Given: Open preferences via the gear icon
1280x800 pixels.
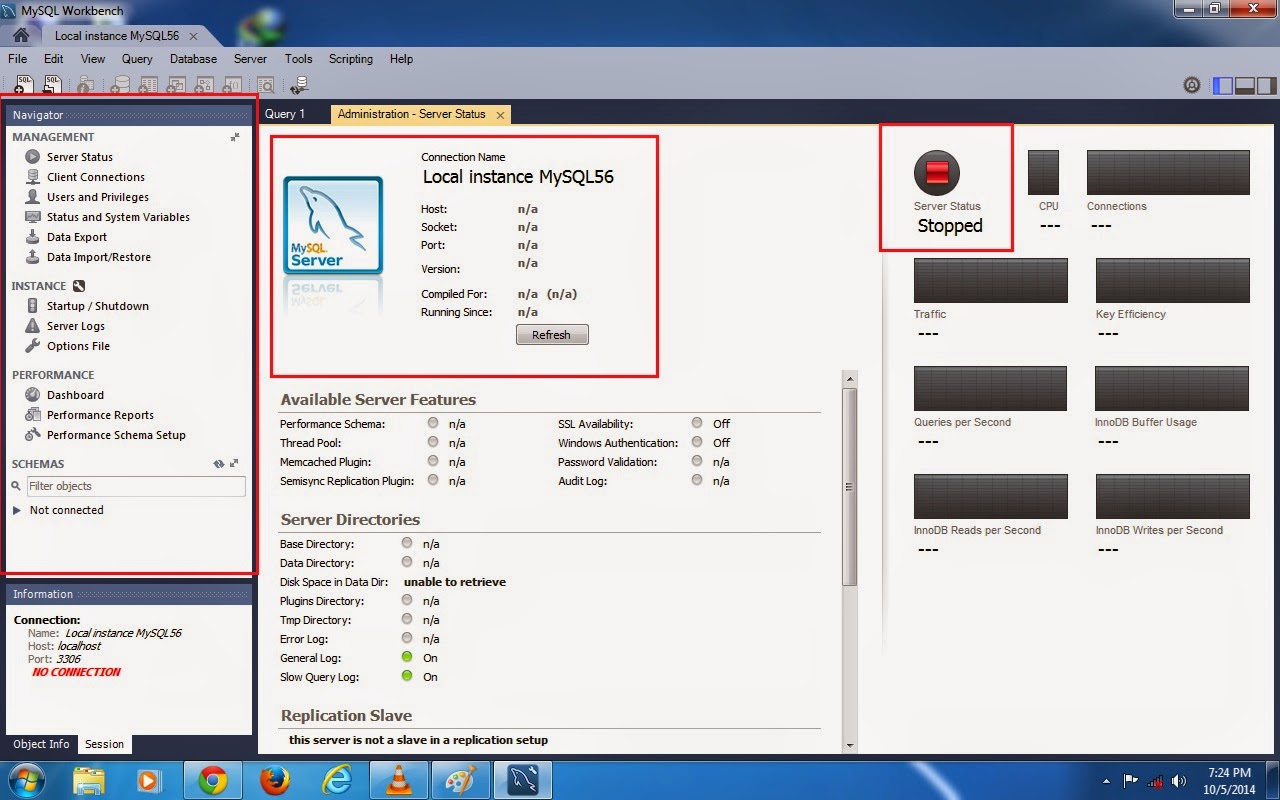Looking at the screenshot, I should tap(1191, 86).
